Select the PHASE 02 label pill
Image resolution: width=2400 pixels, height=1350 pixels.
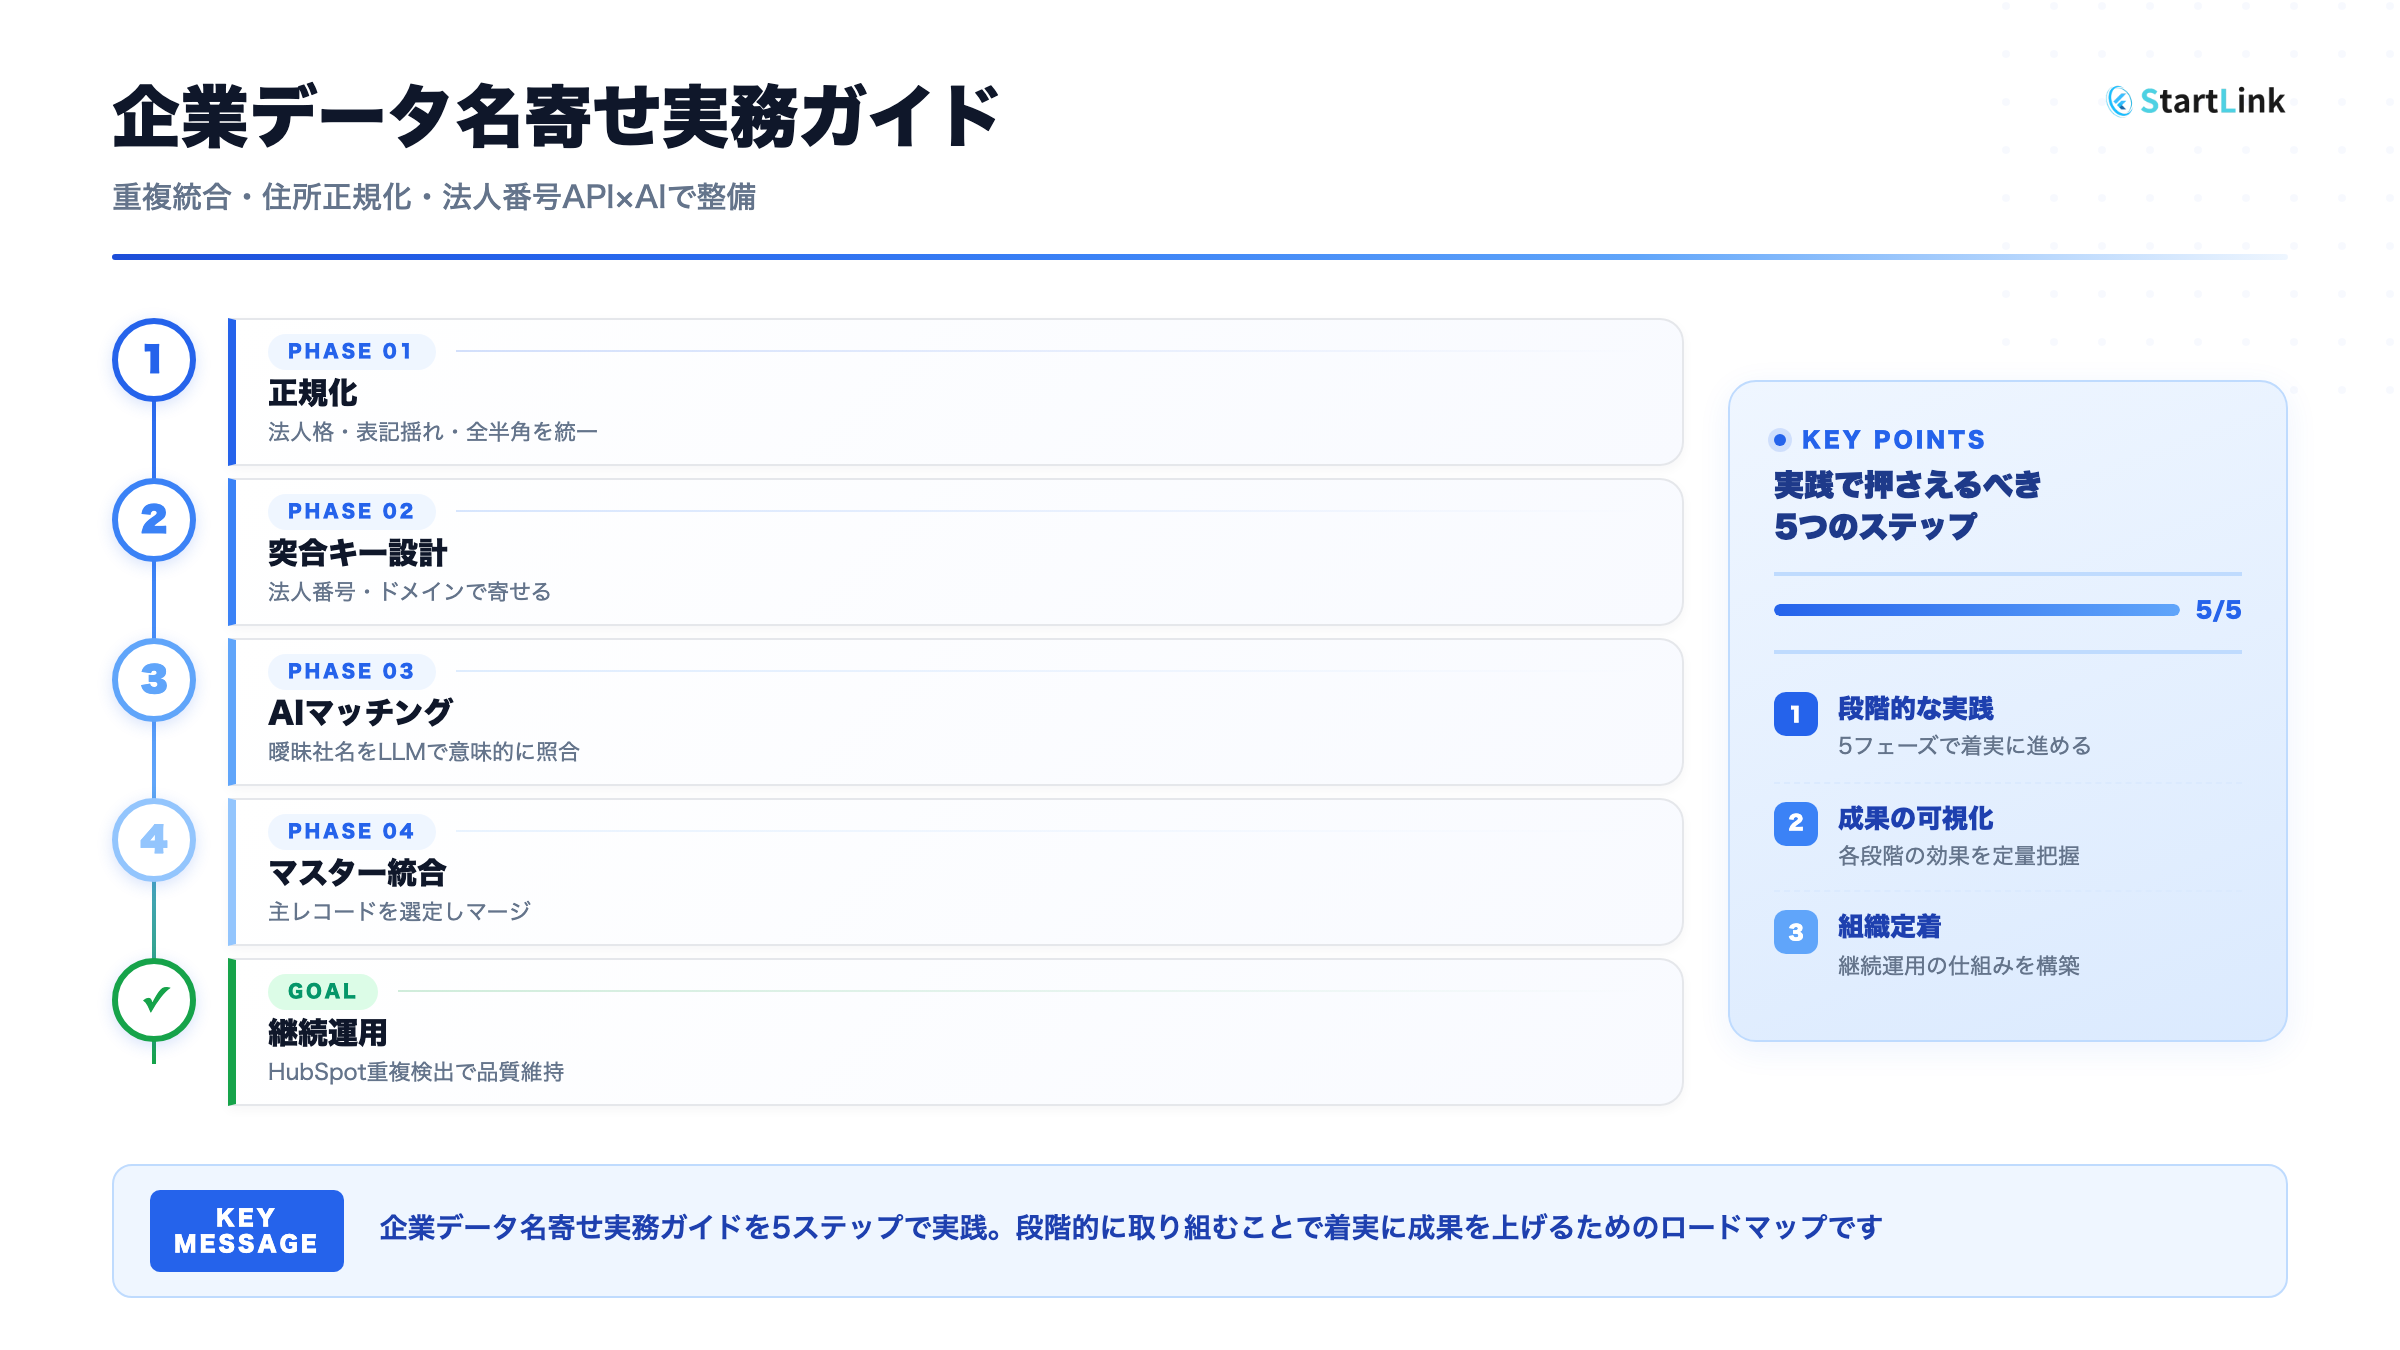point(350,512)
